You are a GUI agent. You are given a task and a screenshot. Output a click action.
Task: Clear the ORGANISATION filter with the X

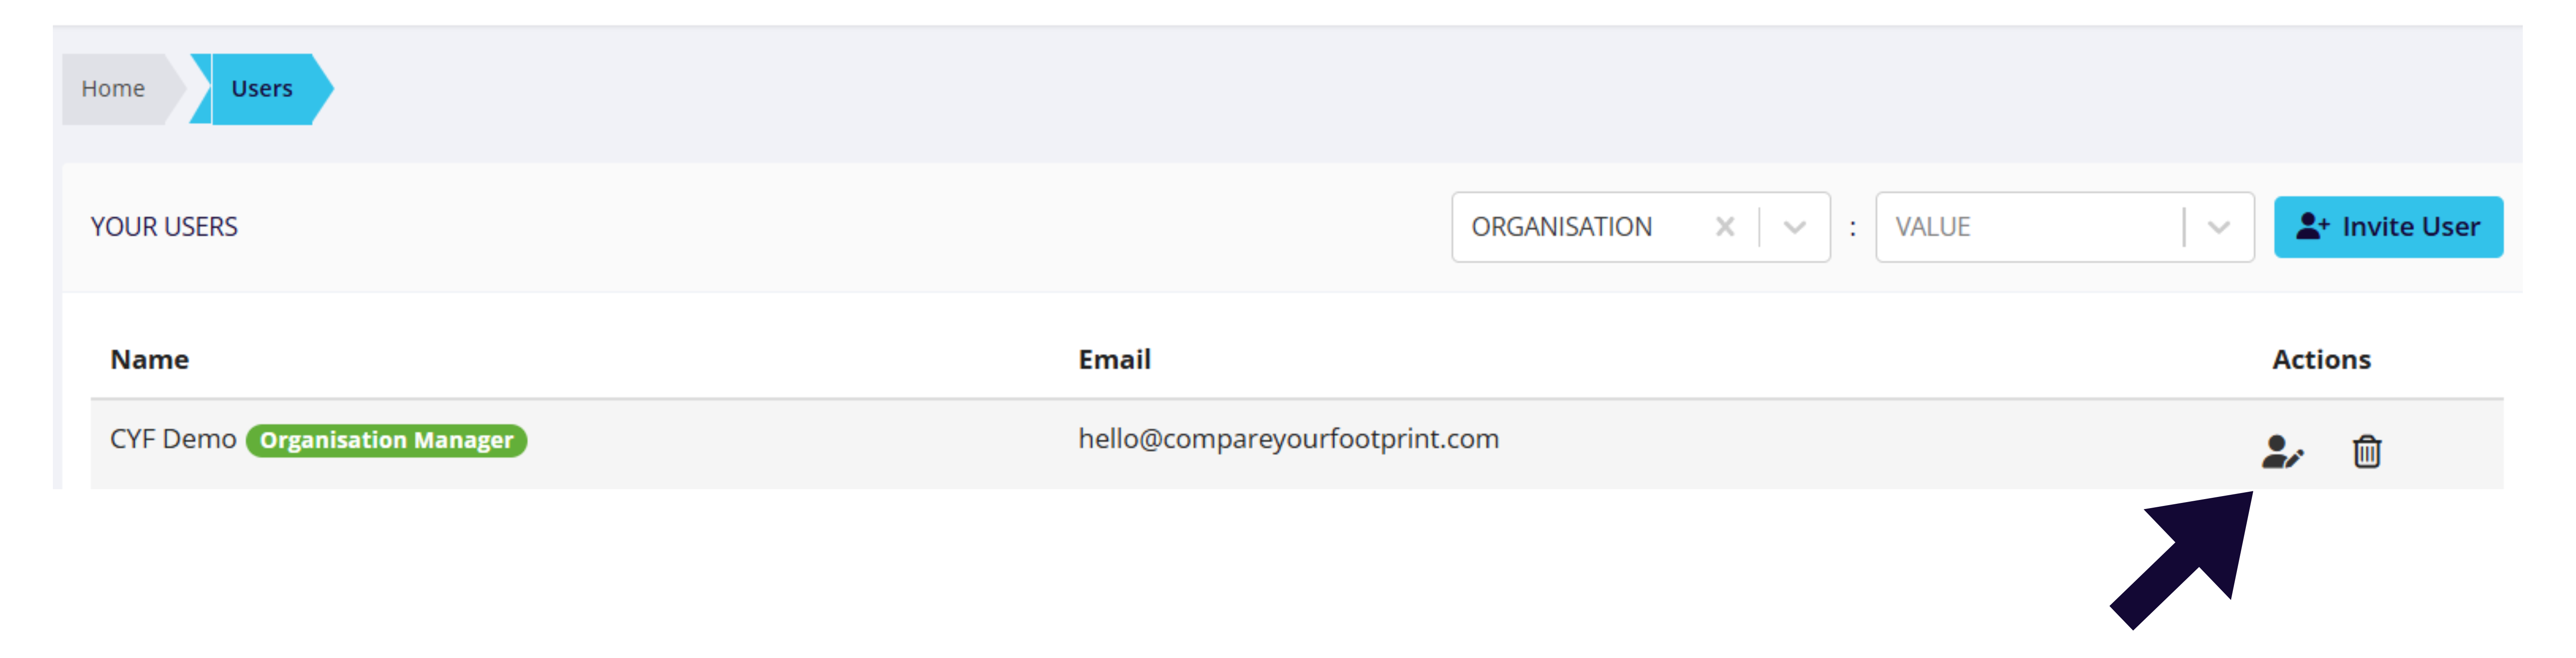click(x=1725, y=227)
